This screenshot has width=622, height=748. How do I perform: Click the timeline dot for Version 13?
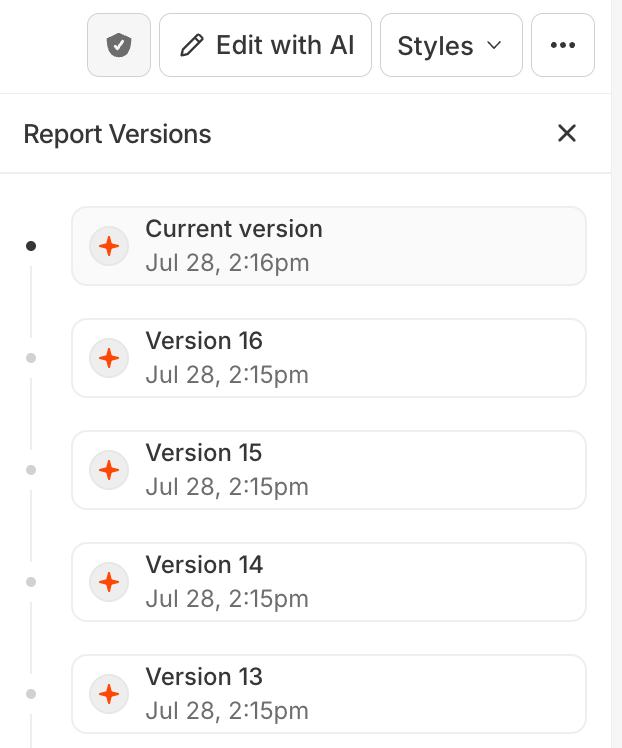pyautogui.click(x=31, y=694)
